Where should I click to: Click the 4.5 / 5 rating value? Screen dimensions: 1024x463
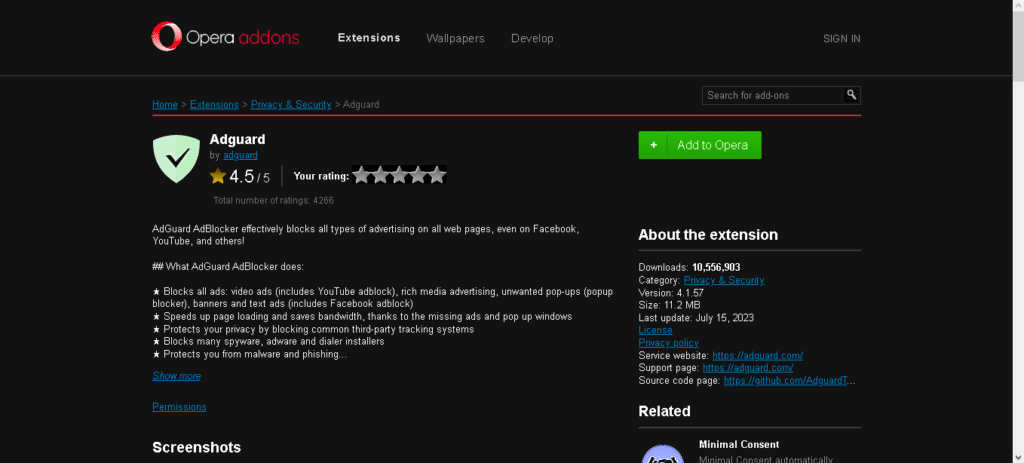coord(249,176)
